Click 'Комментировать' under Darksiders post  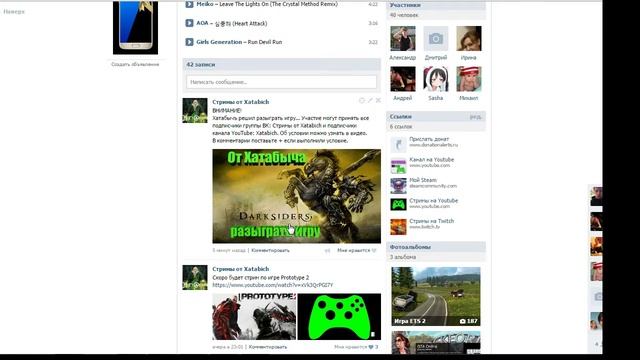(x=270, y=250)
